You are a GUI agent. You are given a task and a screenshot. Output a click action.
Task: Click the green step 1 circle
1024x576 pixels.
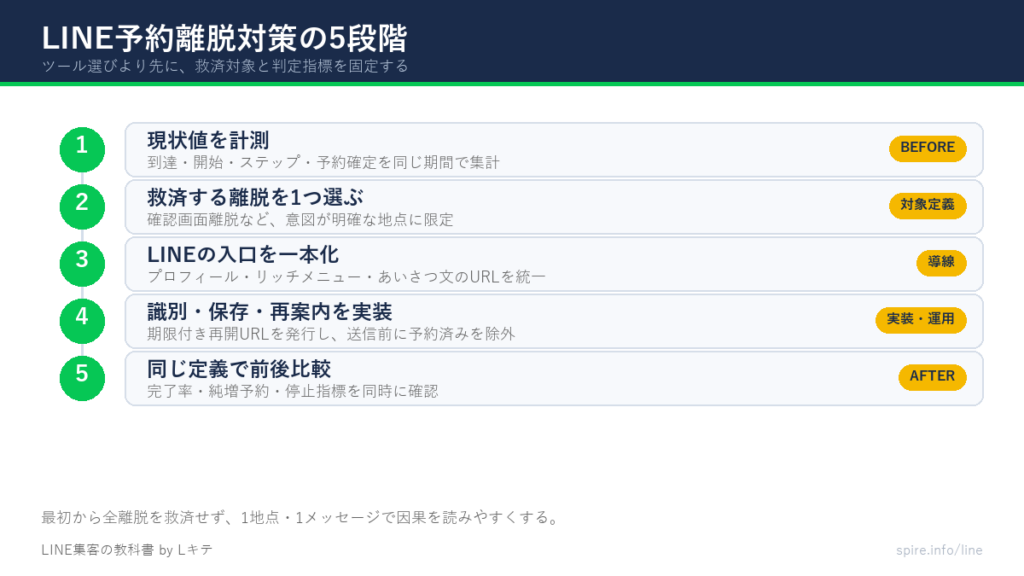pos(82,150)
